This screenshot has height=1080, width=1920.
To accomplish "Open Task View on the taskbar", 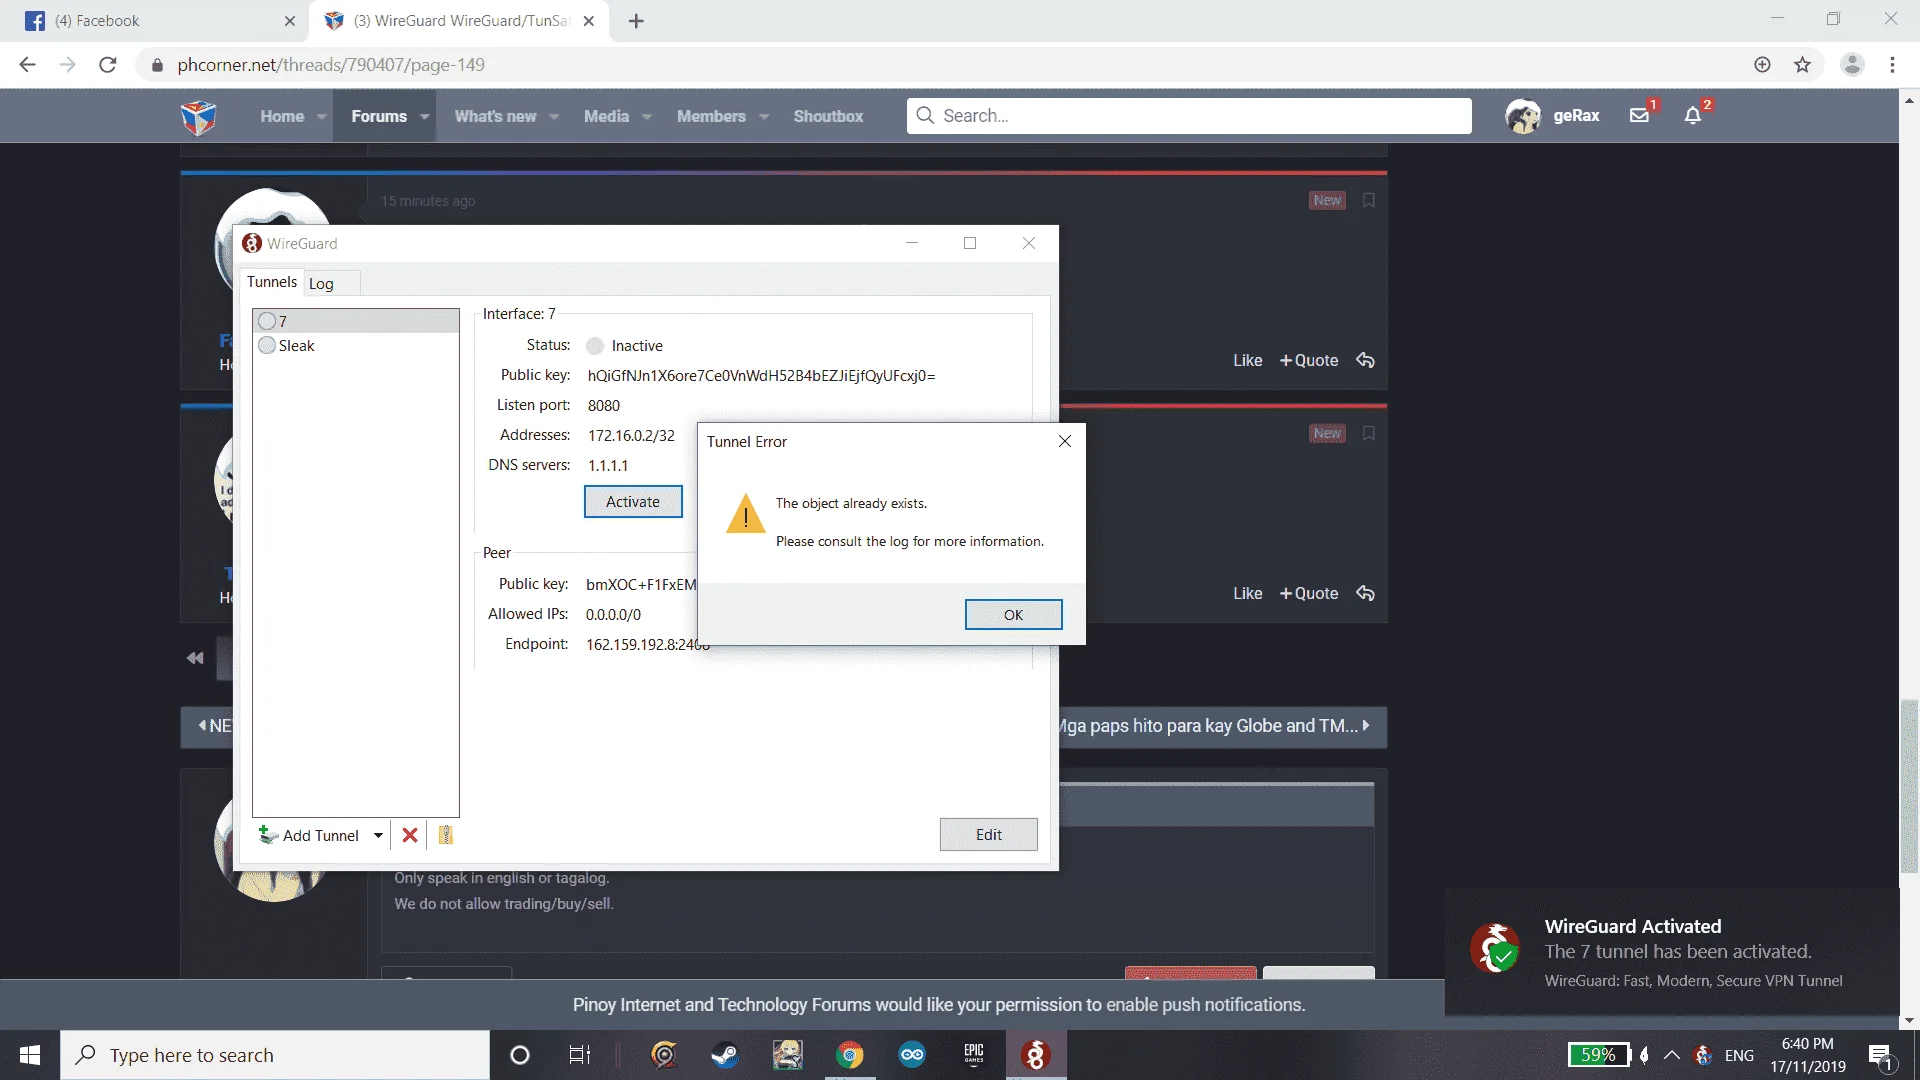I will click(579, 1055).
